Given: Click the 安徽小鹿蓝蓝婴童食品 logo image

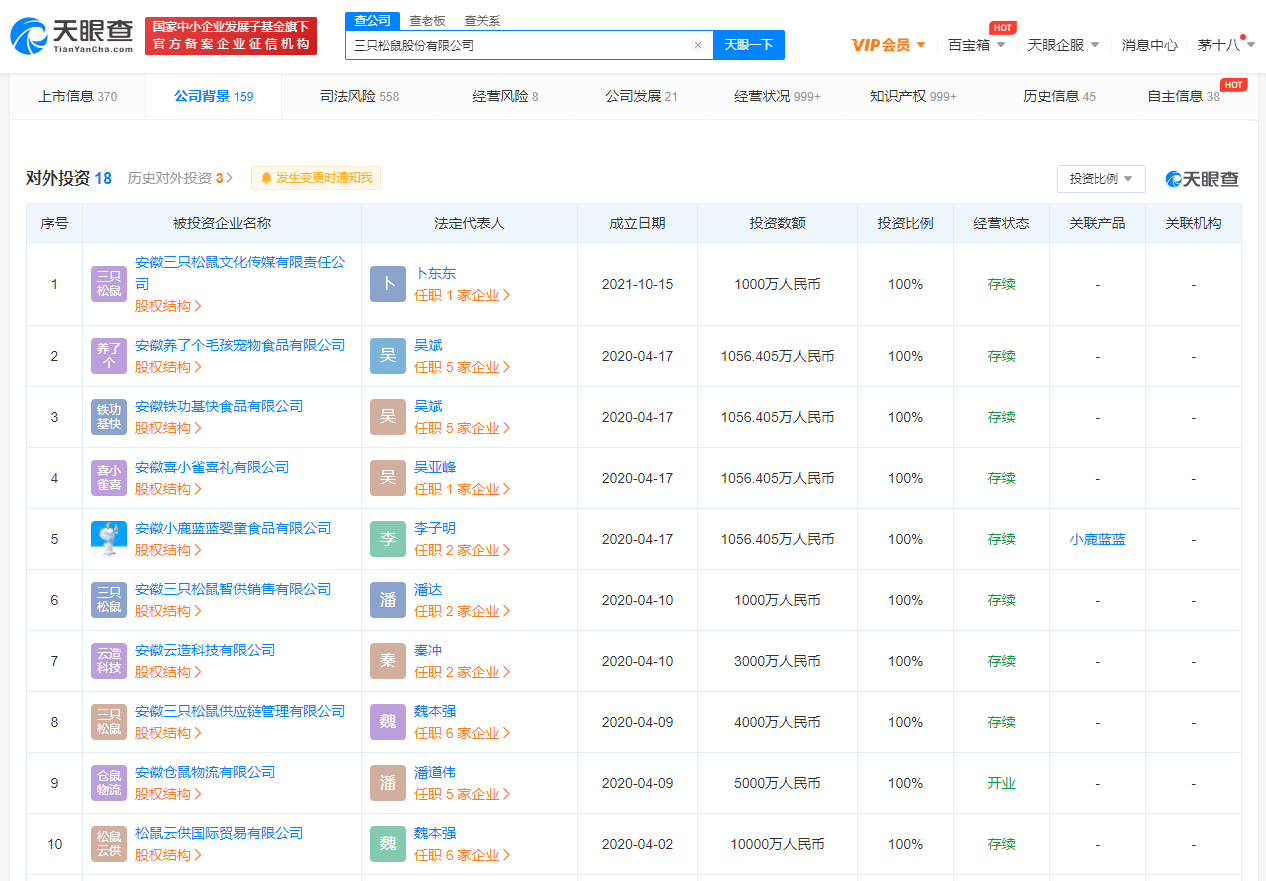Looking at the screenshot, I should (x=109, y=539).
